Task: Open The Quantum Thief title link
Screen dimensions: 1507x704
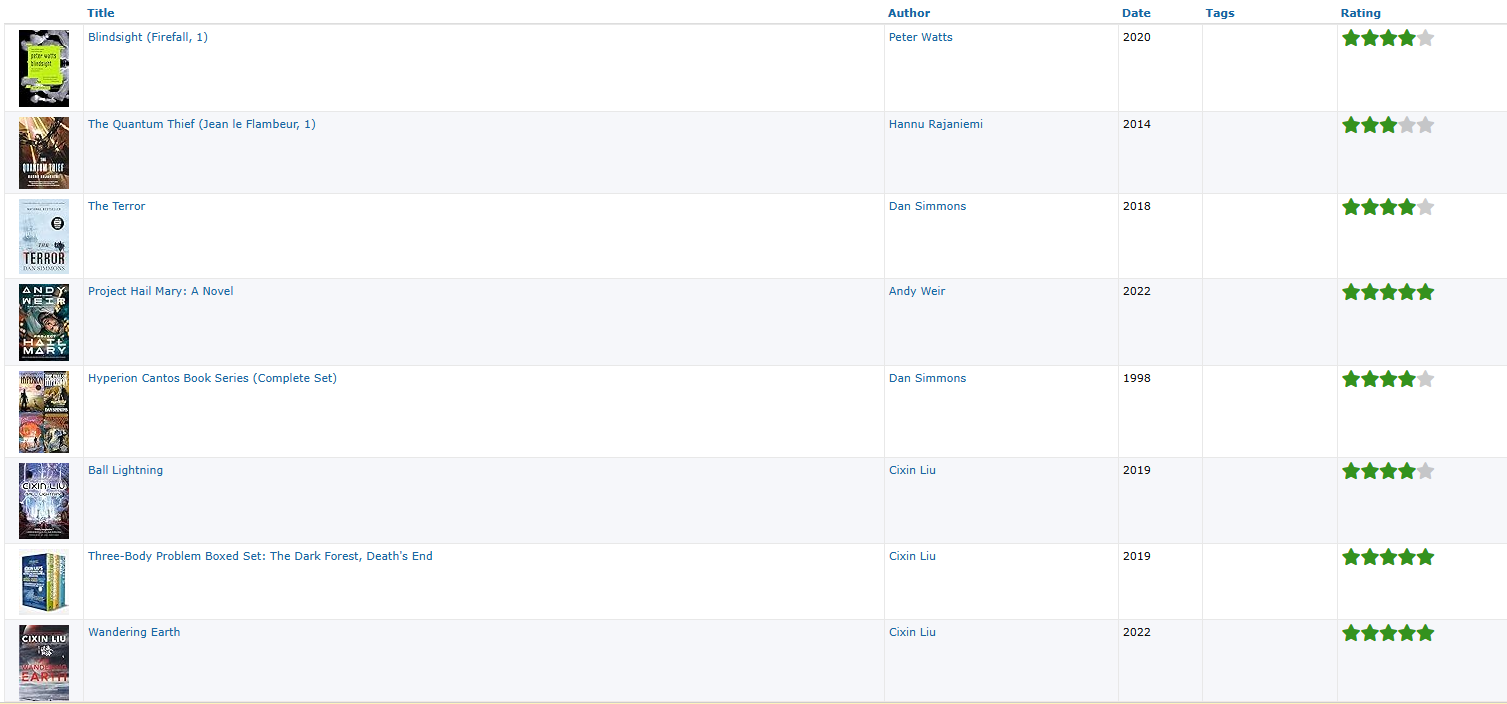Action: [202, 124]
